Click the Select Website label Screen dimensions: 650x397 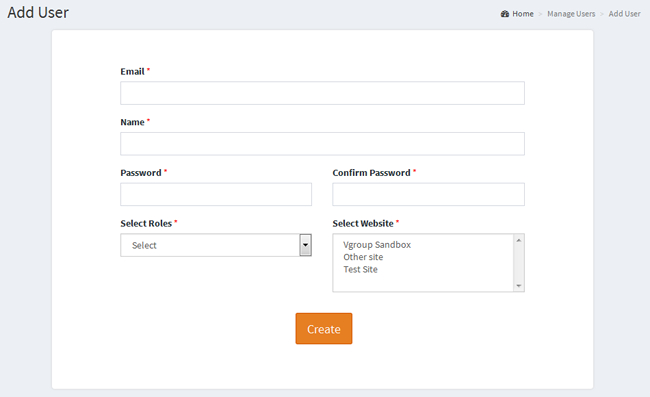tap(363, 223)
